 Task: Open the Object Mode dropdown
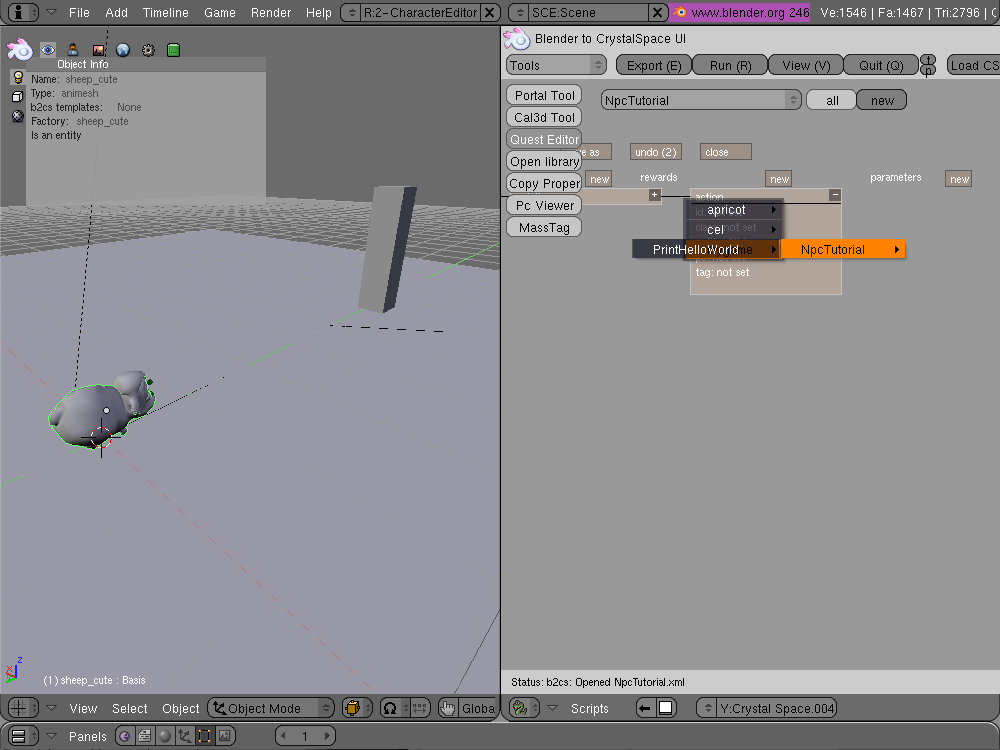click(271, 708)
